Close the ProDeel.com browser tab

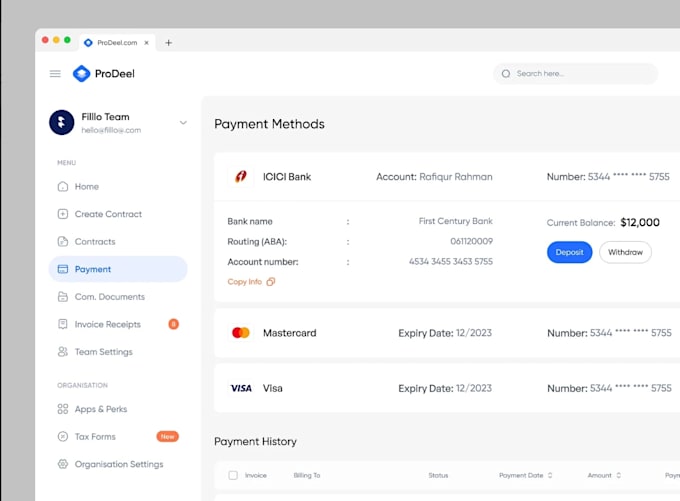point(147,43)
